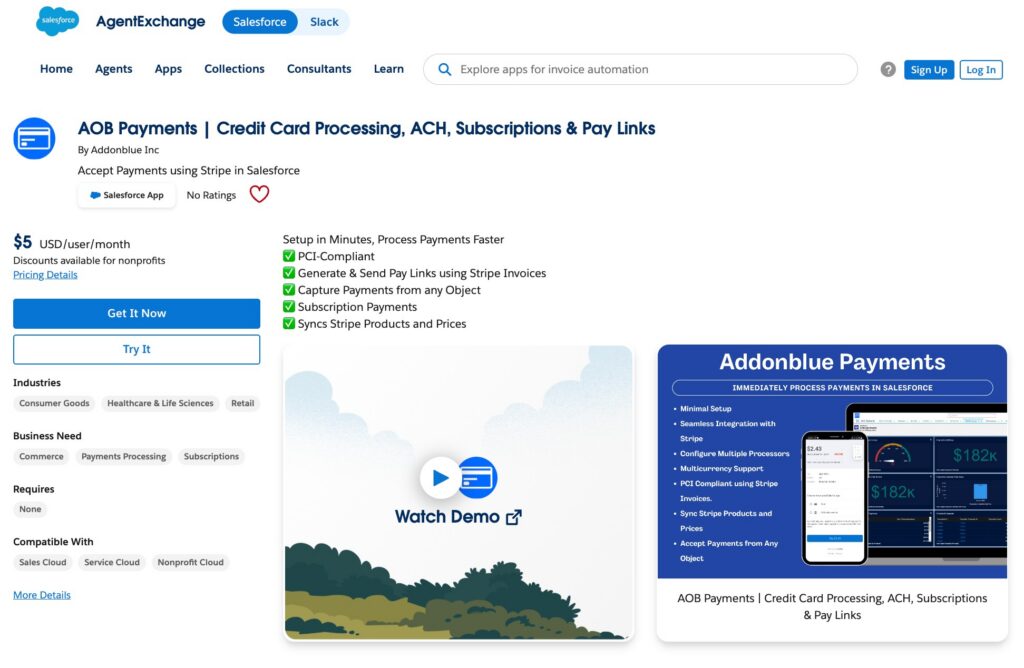Click the thumbnail caption under Addonblue image

pyautogui.click(x=832, y=607)
